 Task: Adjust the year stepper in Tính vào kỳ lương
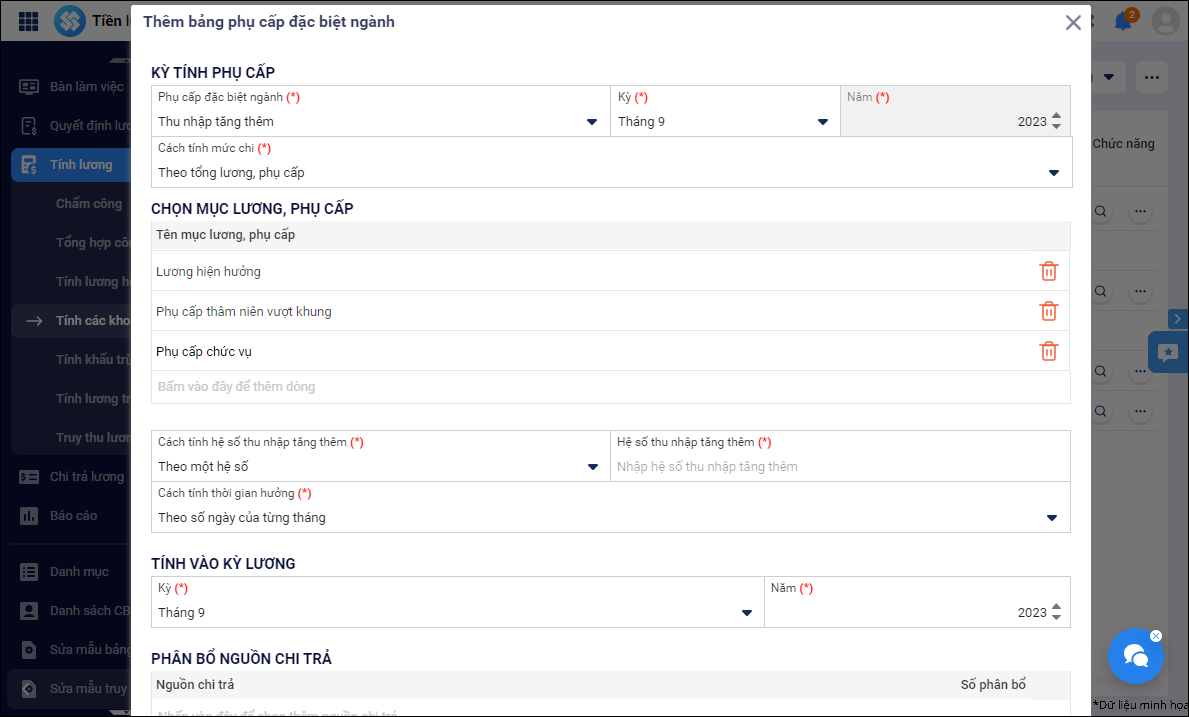1057,612
